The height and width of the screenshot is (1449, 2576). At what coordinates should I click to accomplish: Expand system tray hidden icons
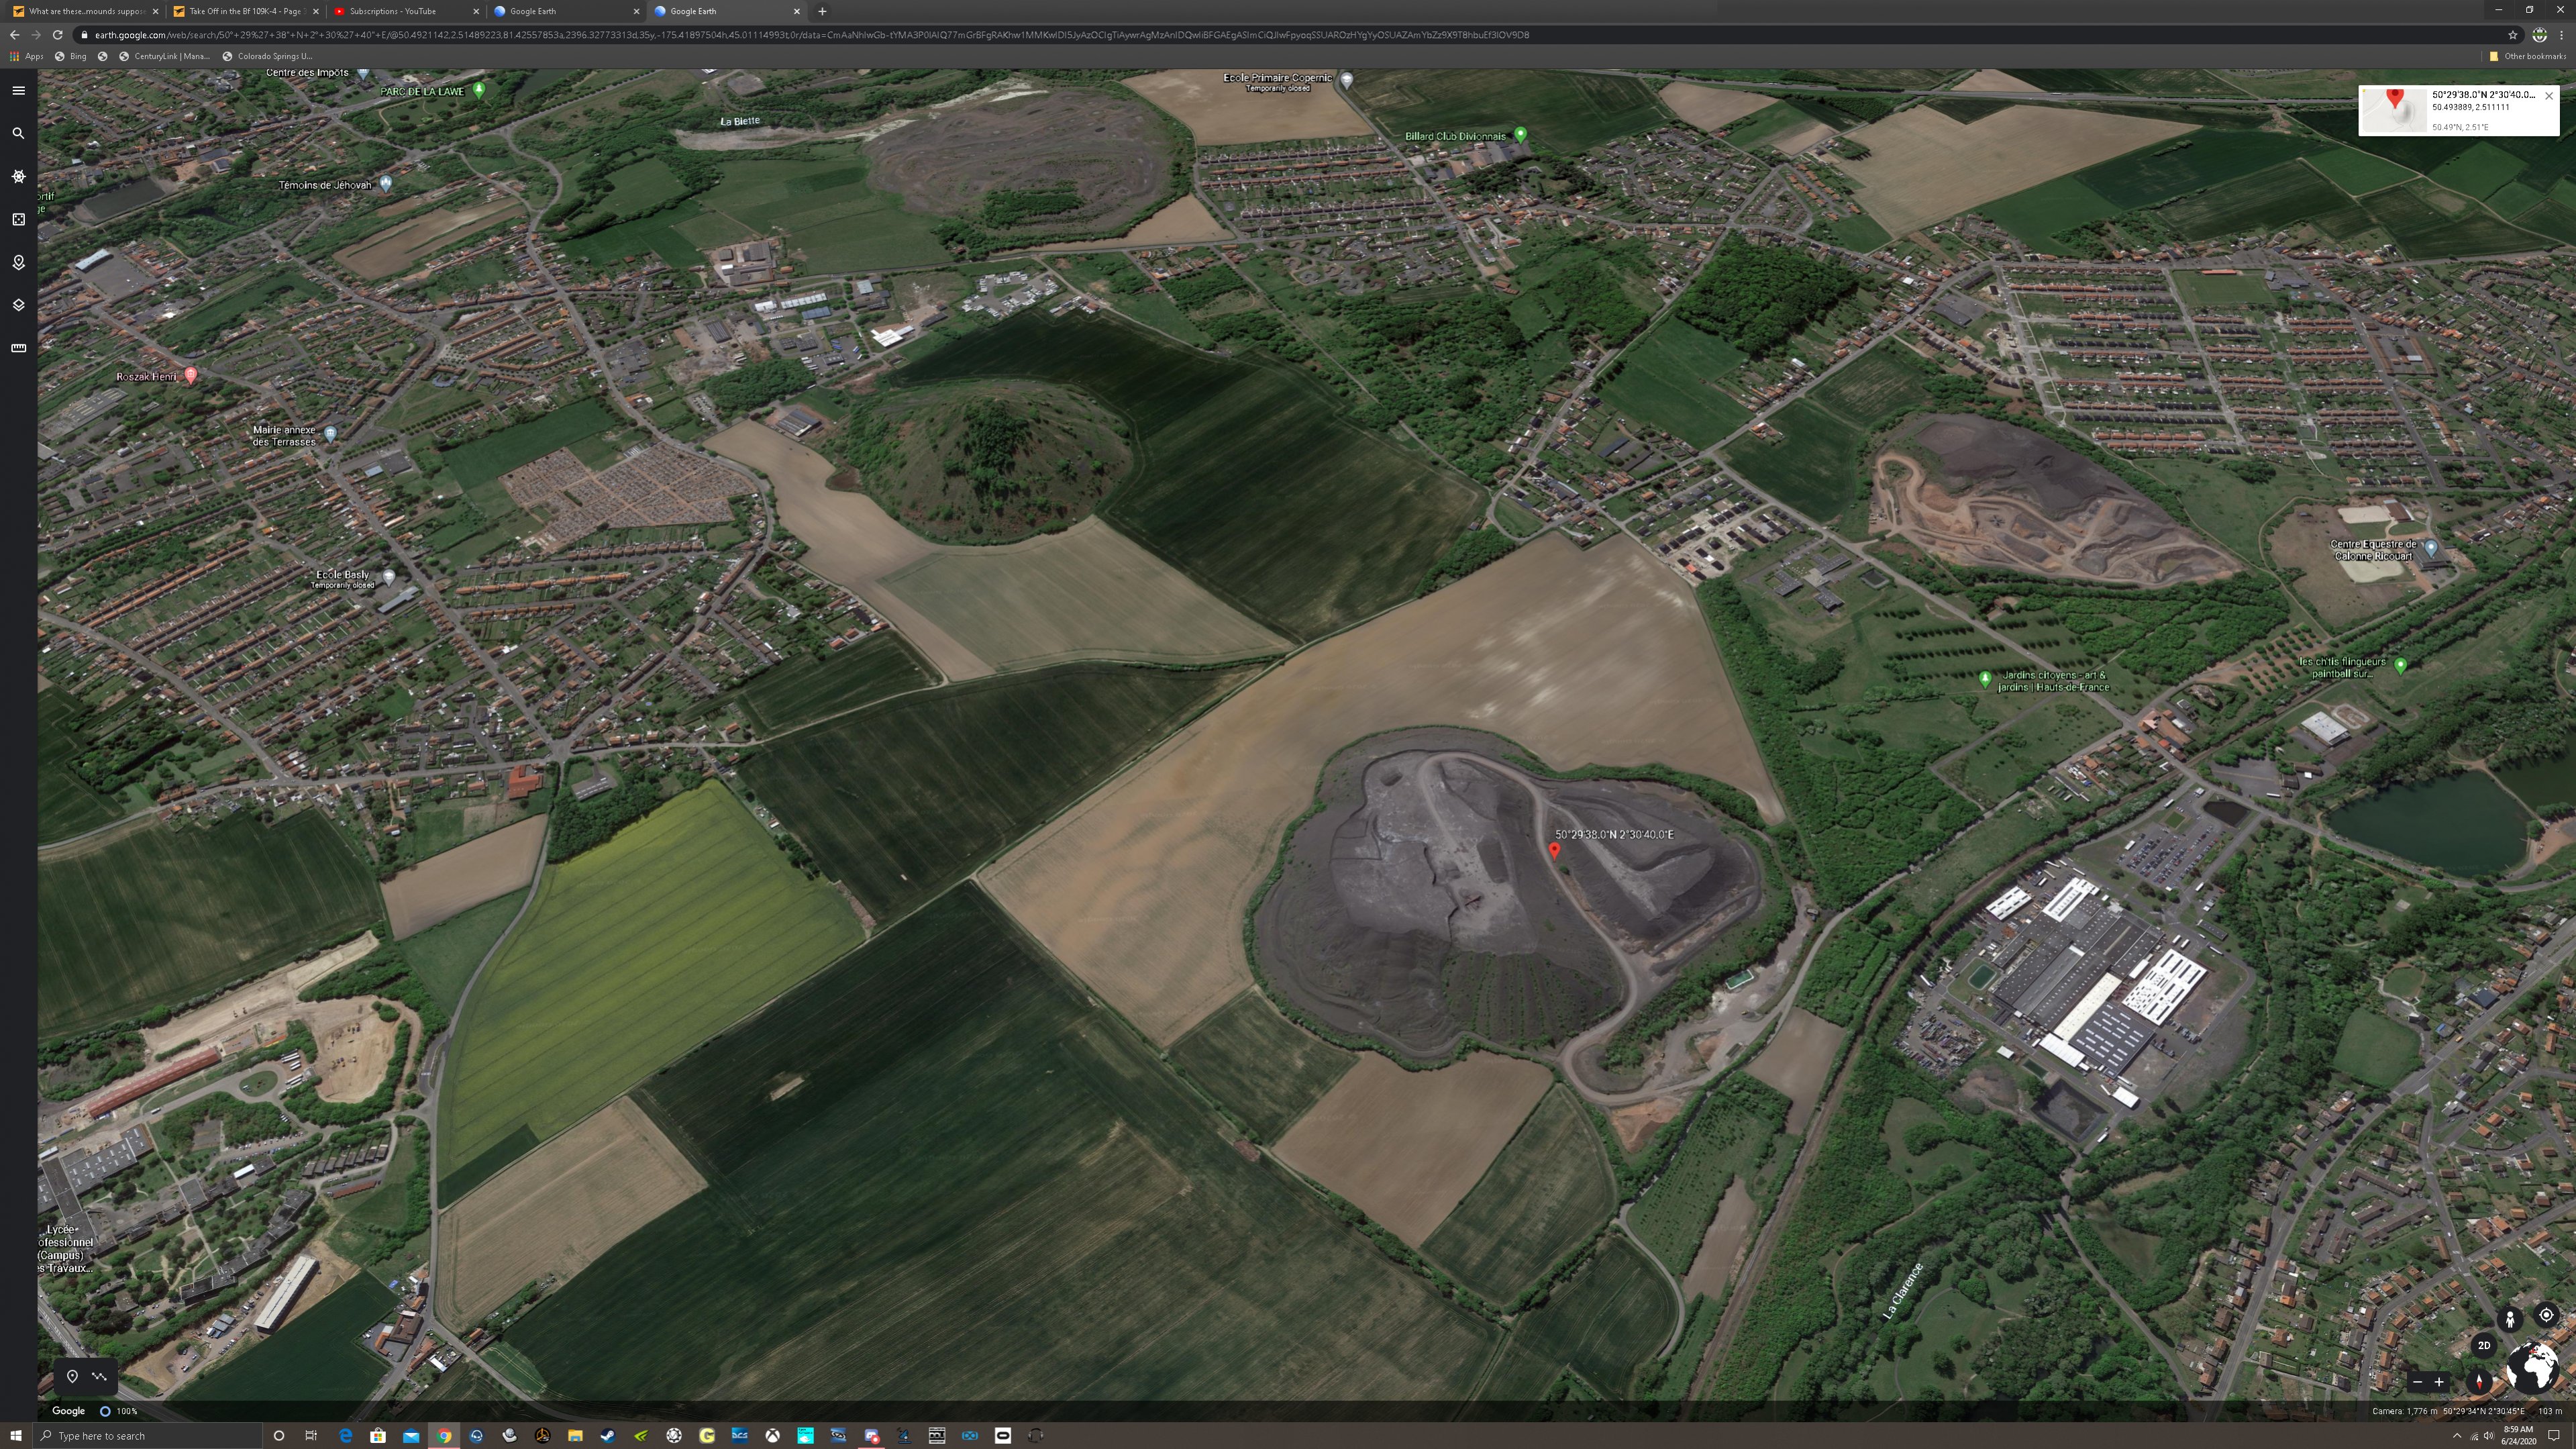point(2456,1436)
